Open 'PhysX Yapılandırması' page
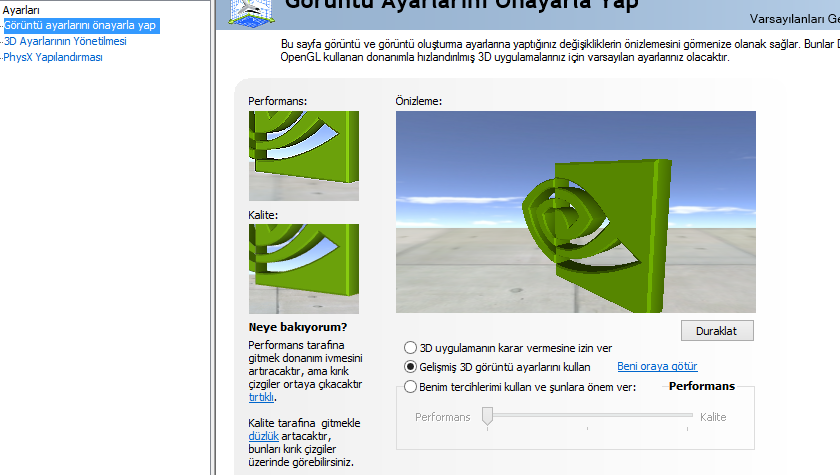Viewport: 840px width, 475px height. pos(53,57)
